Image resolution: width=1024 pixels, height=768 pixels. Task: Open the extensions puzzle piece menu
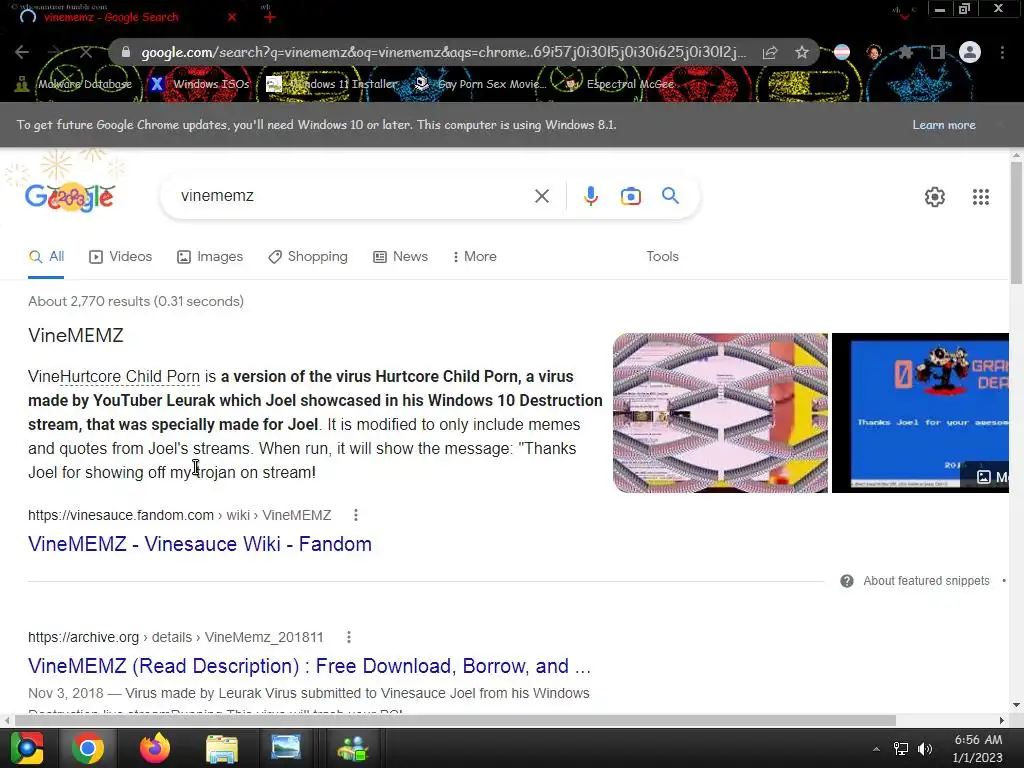click(905, 52)
